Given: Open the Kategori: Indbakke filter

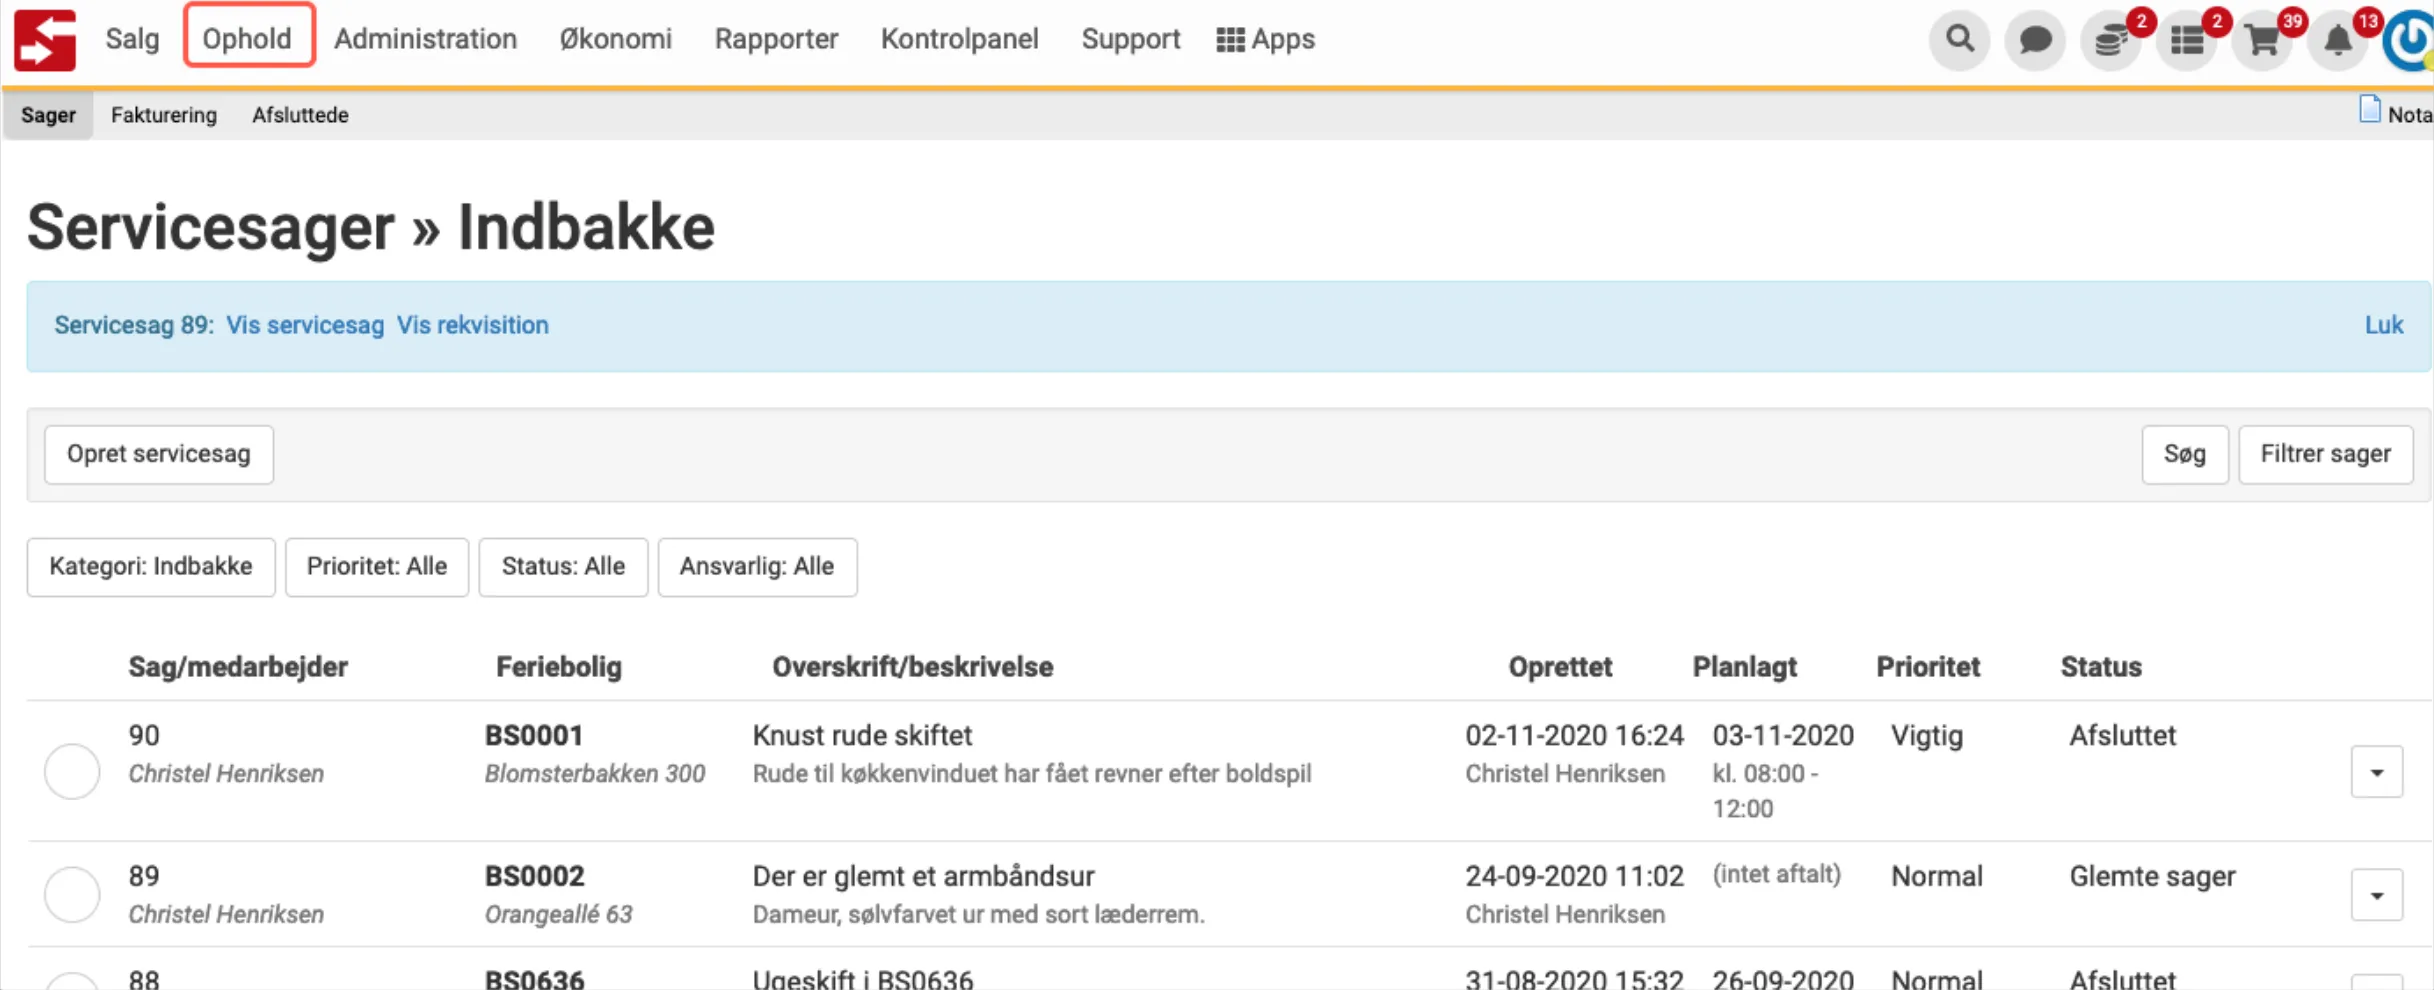Looking at the screenshot, I should [x=150, y=566].
